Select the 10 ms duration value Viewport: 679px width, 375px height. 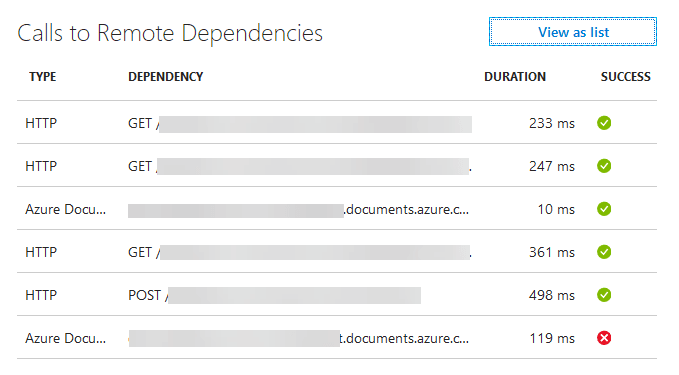[x=556, y=210]
